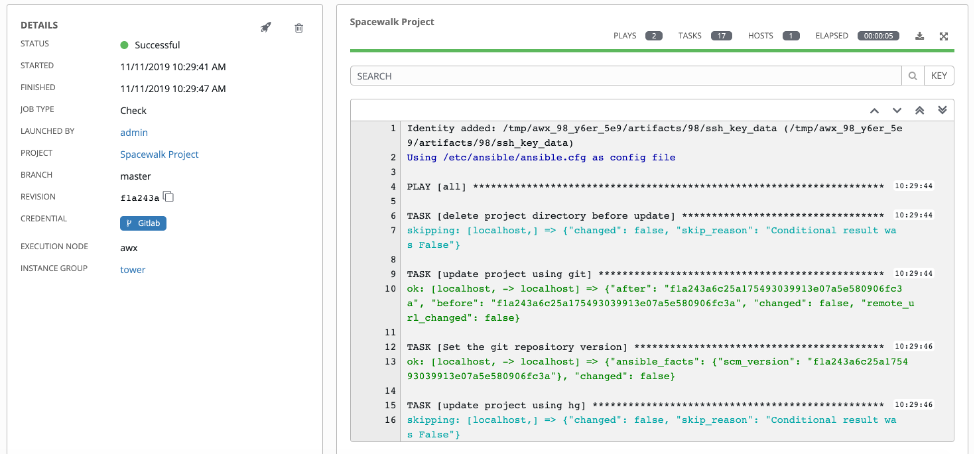Click the revision hash f1a243a
Screen dimensions: 974x454
(x=140, y=198)
